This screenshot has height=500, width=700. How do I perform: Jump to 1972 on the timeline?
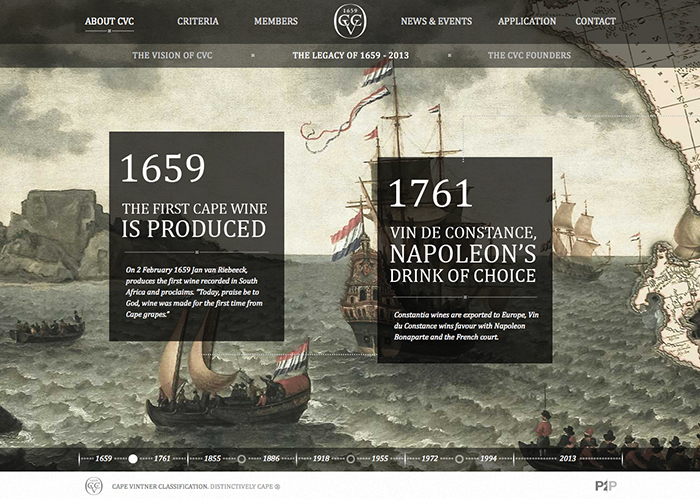430,458
